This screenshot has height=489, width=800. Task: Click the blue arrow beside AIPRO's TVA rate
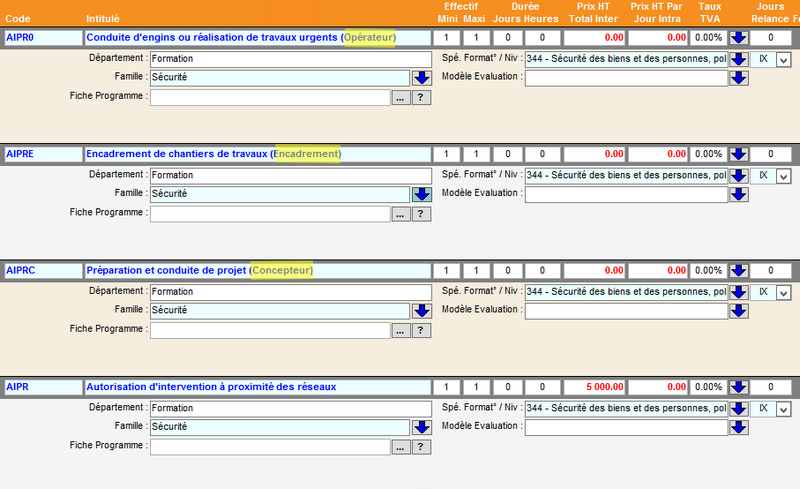739,38
